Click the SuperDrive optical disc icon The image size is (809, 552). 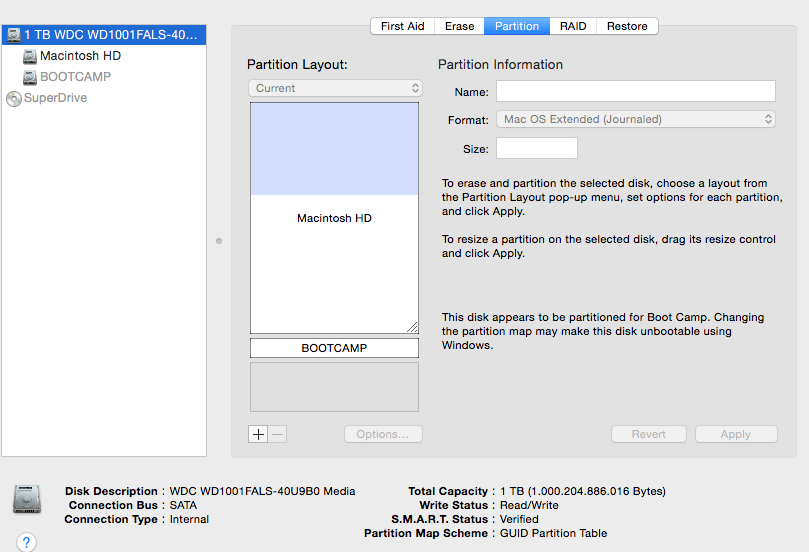pos(14,99)
